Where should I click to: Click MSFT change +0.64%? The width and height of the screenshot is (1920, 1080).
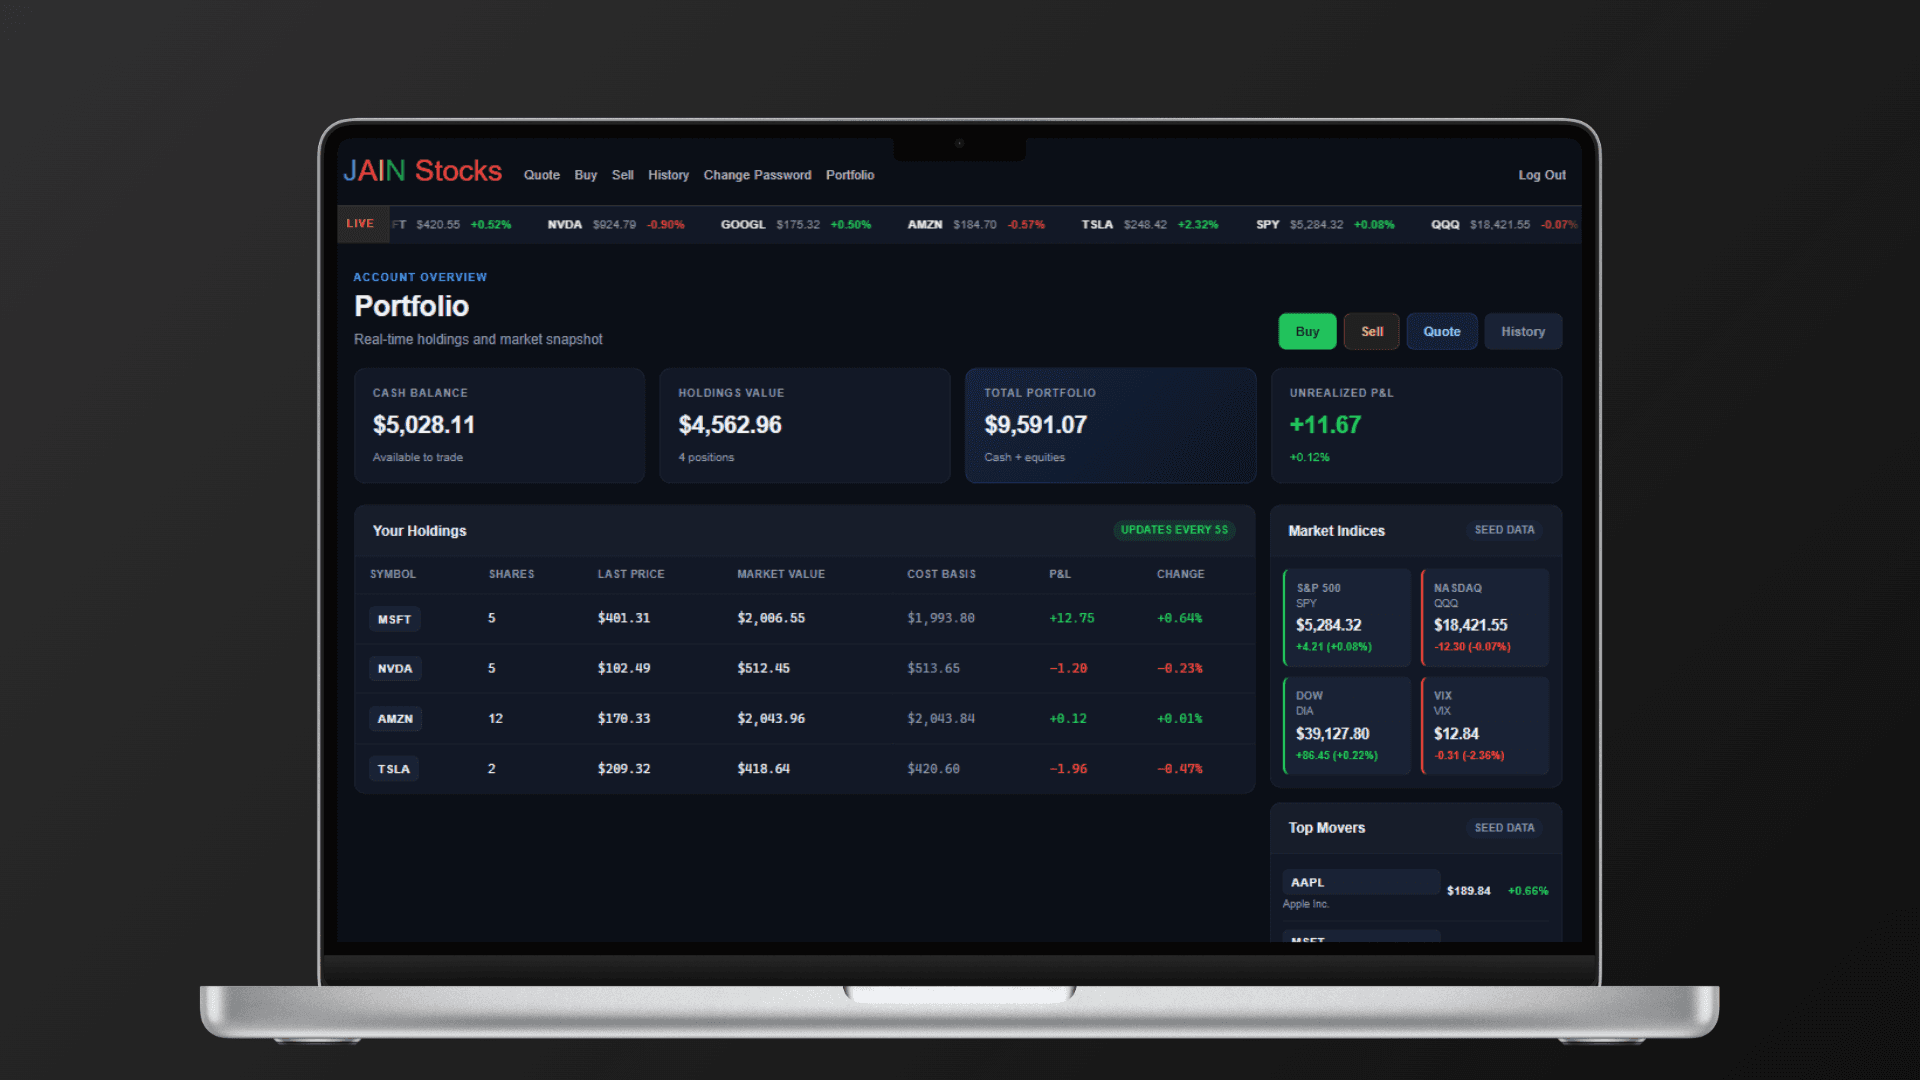[x=1180, y=618]
